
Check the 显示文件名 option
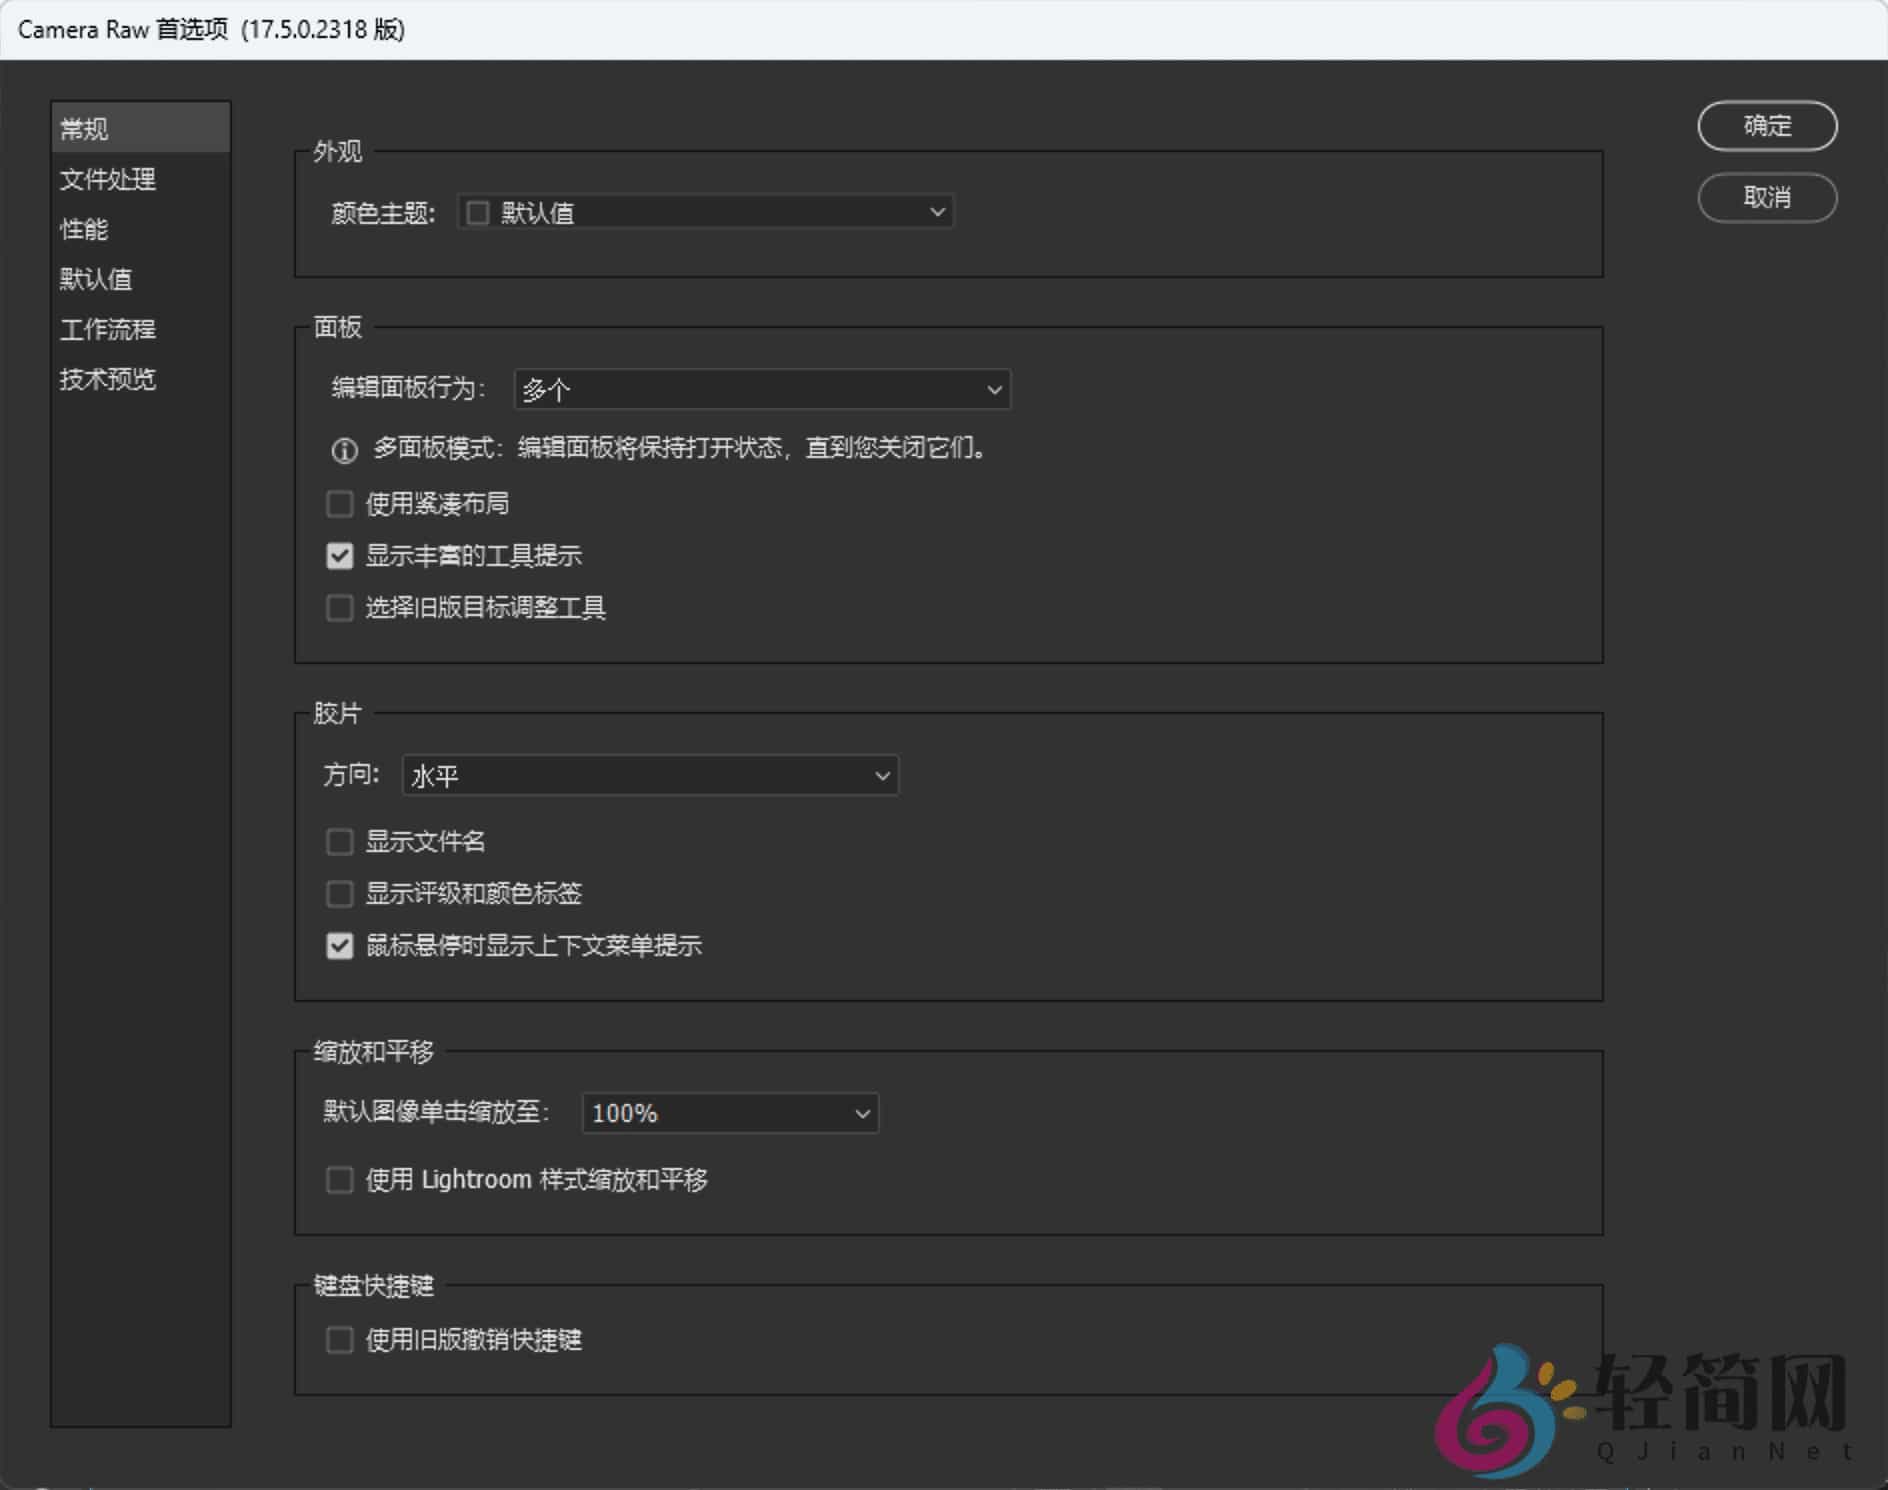point(340,842)
